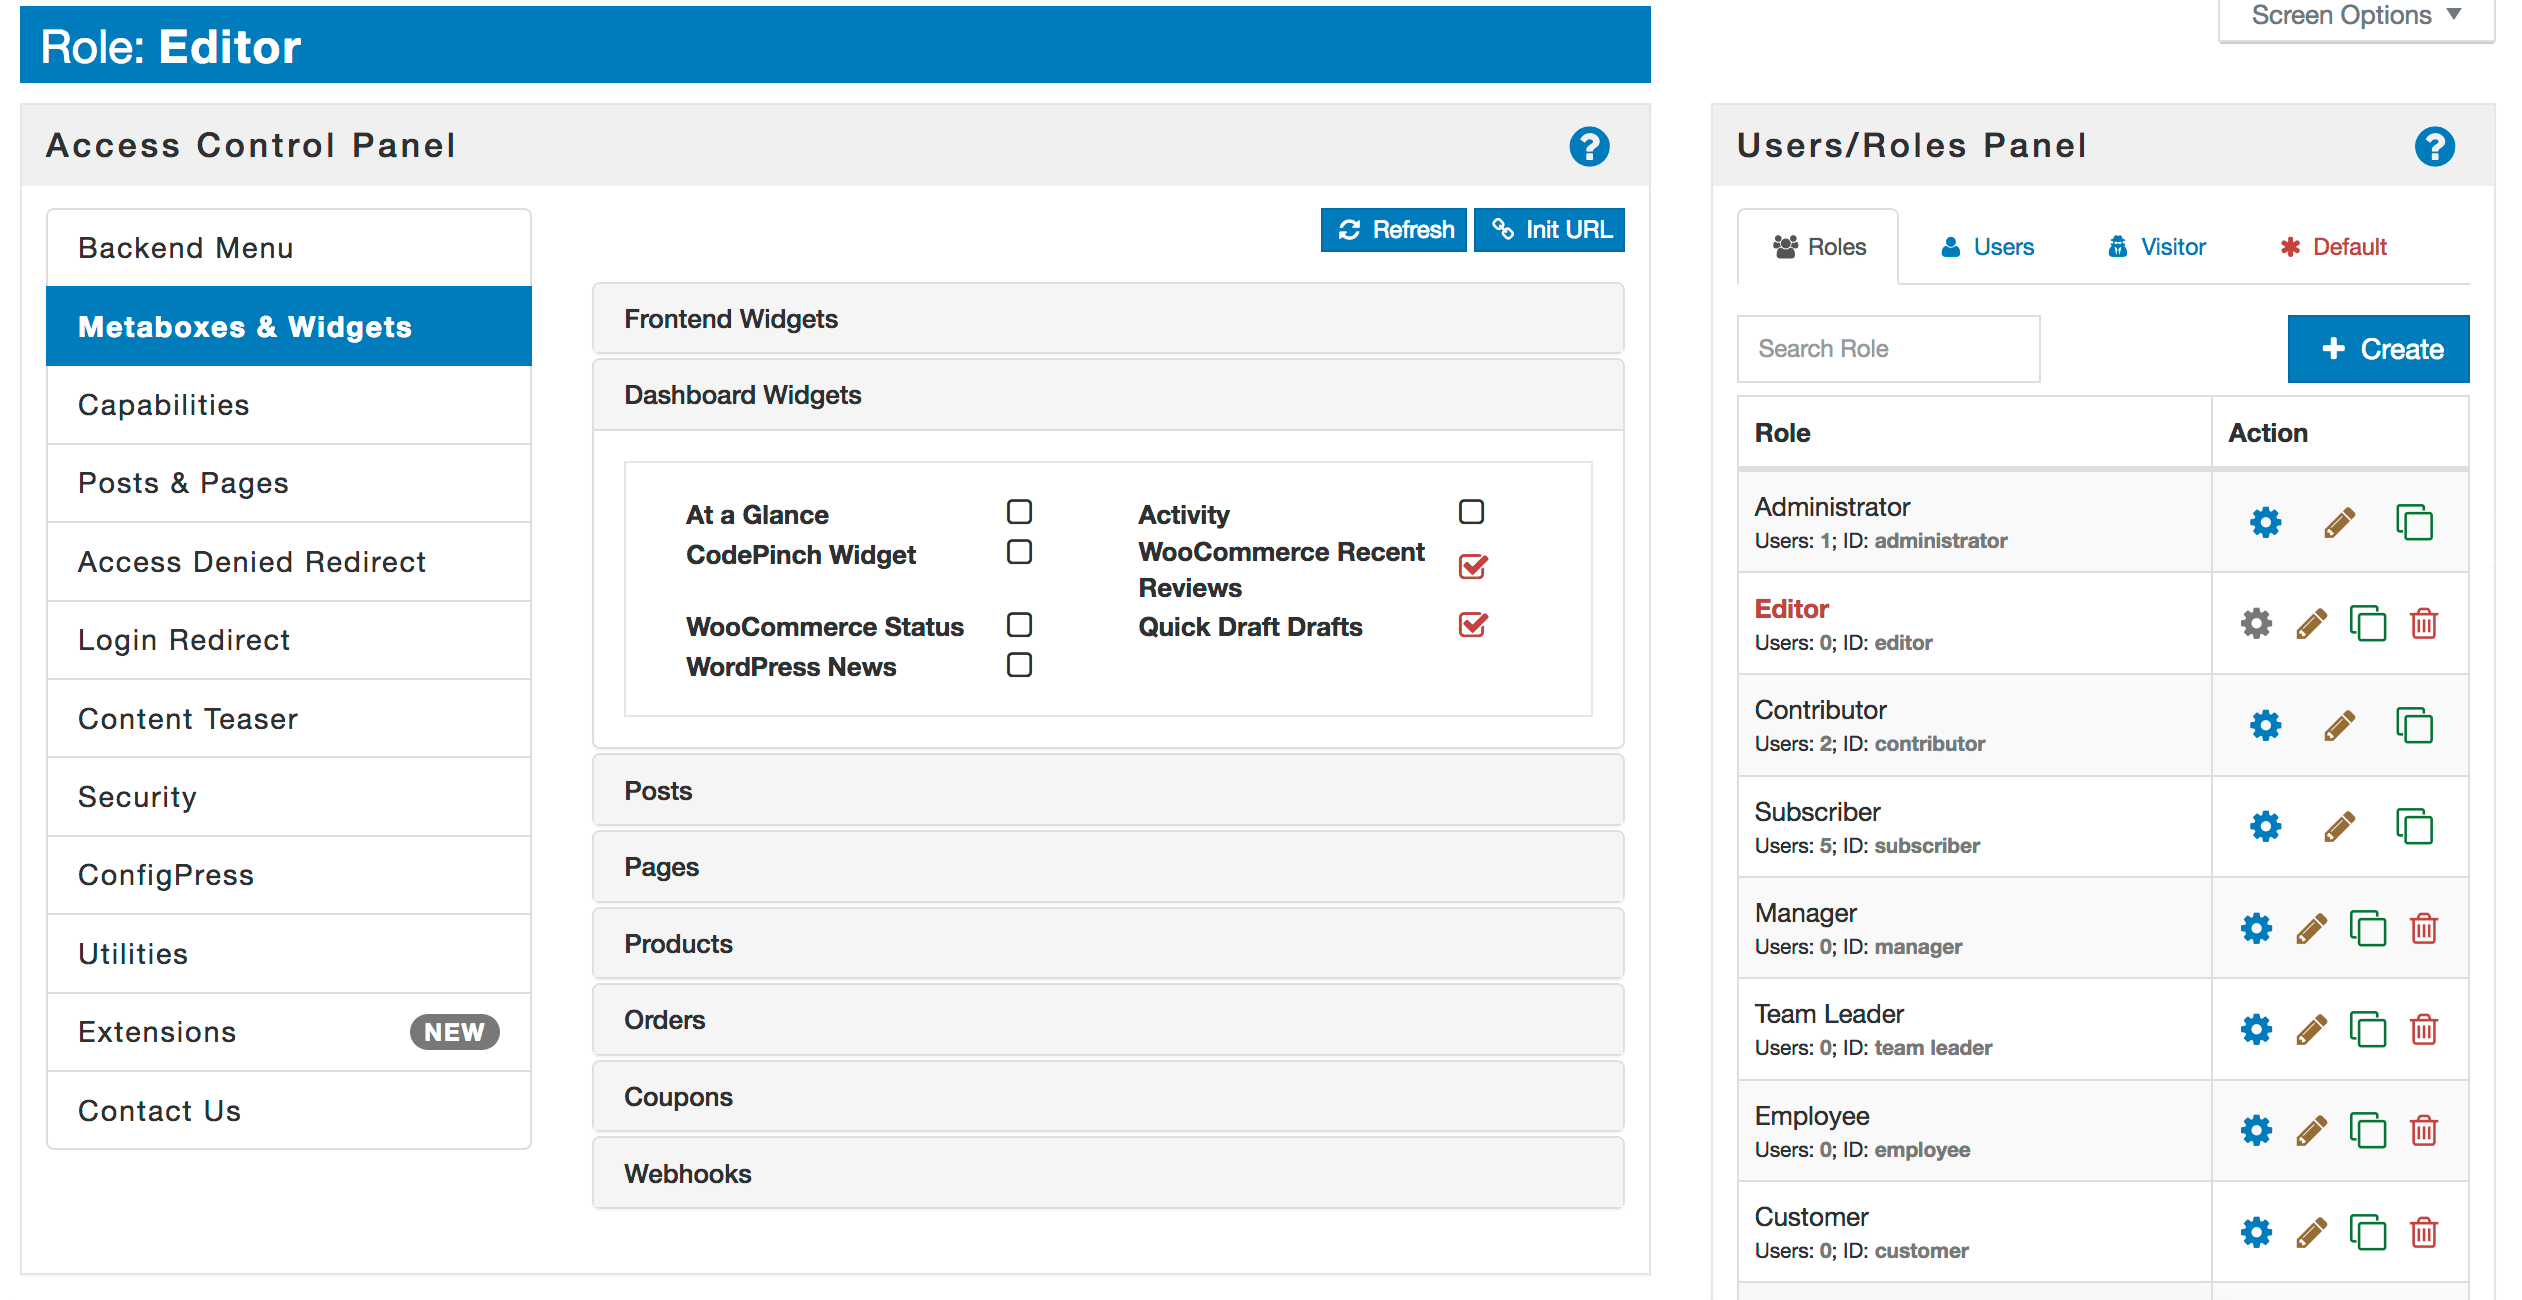The width and height of the screenshot is (2522, 1300).
Task: Toggle the Quick Draft Drafts checkbox
Action: (x=1471, y=625)
